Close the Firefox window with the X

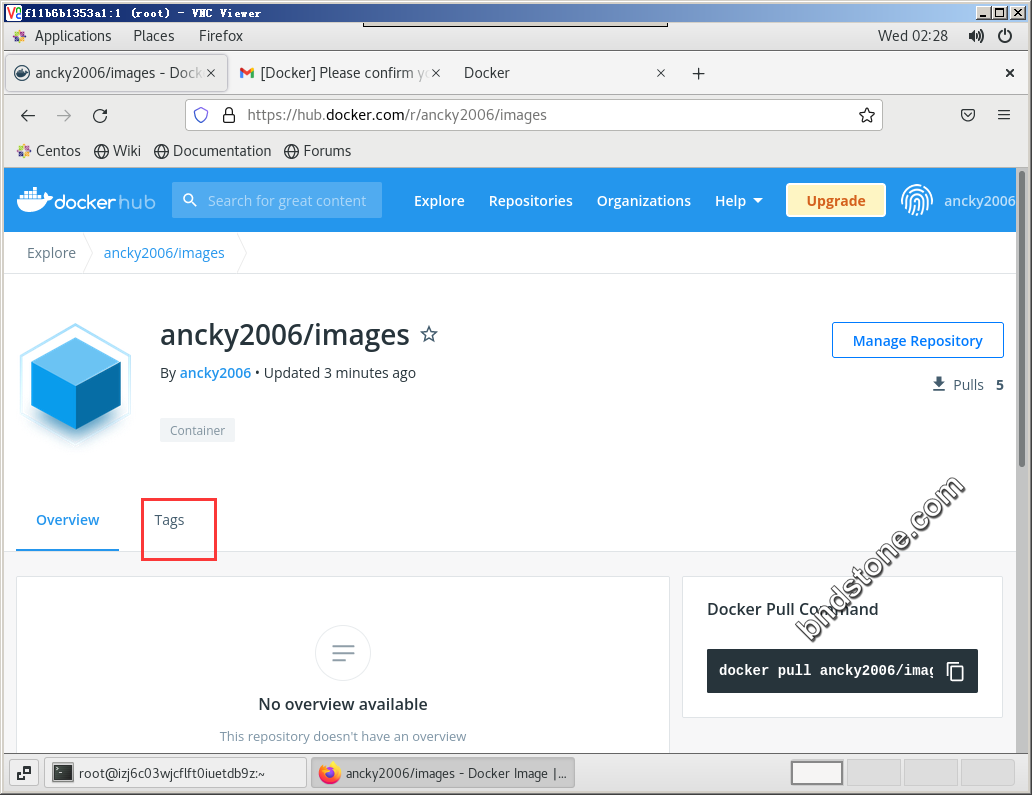(1010, 73)
